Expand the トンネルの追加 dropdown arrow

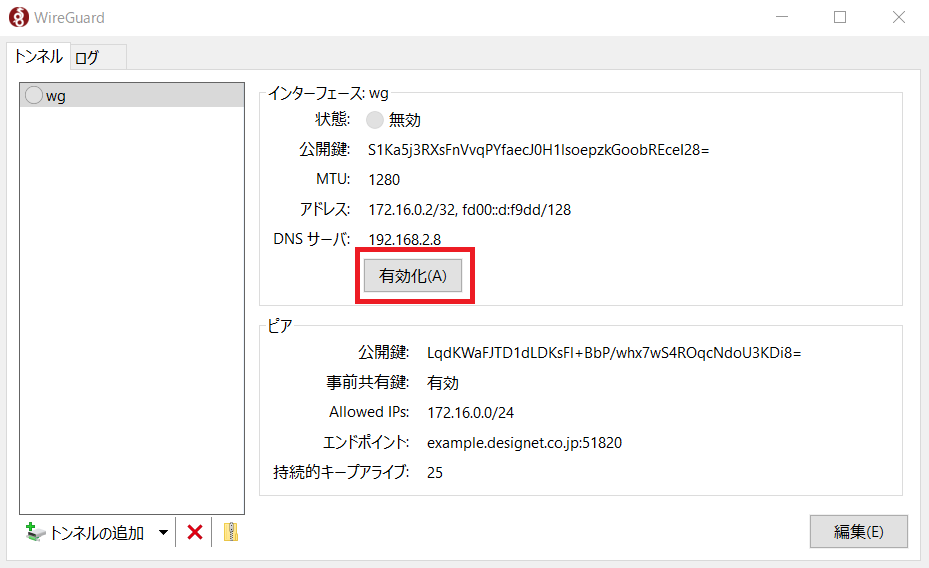coord(164,532)
